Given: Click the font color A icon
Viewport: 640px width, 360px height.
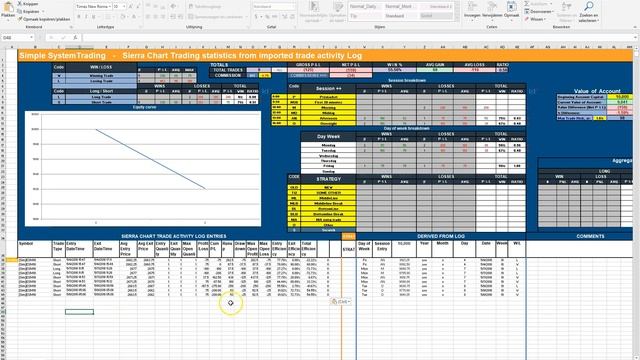Looking at the screenshot, I should coord(134,17).
